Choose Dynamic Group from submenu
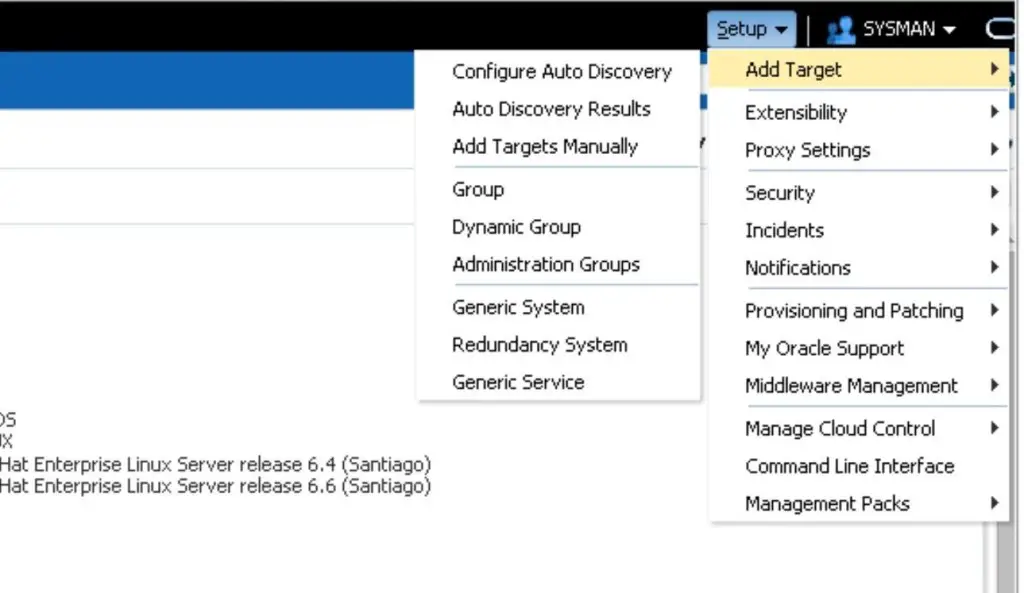 pyautogui.click(x=516, y=227)
